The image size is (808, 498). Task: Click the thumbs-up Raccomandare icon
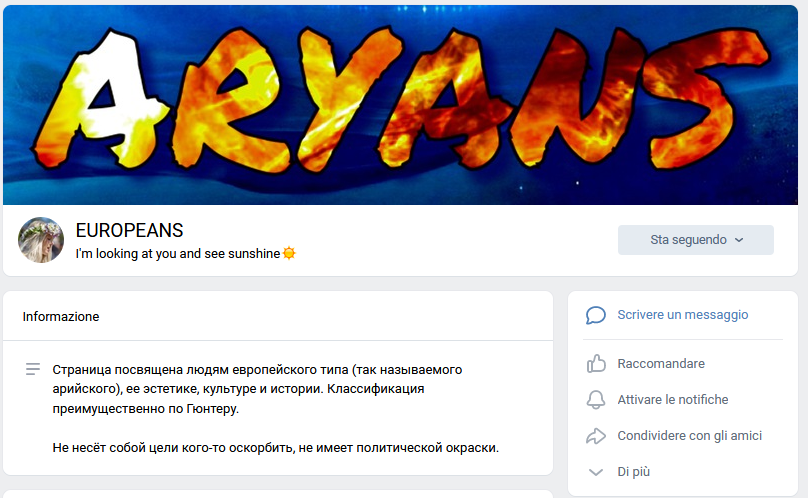[x=596, y=363]
